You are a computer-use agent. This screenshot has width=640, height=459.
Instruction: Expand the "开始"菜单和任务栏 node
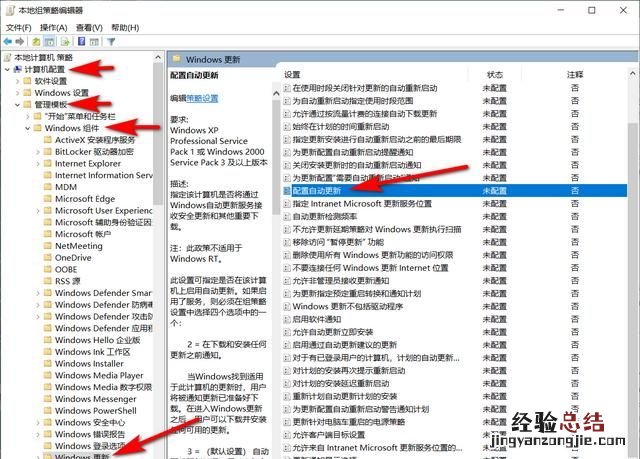click(28, 117)
